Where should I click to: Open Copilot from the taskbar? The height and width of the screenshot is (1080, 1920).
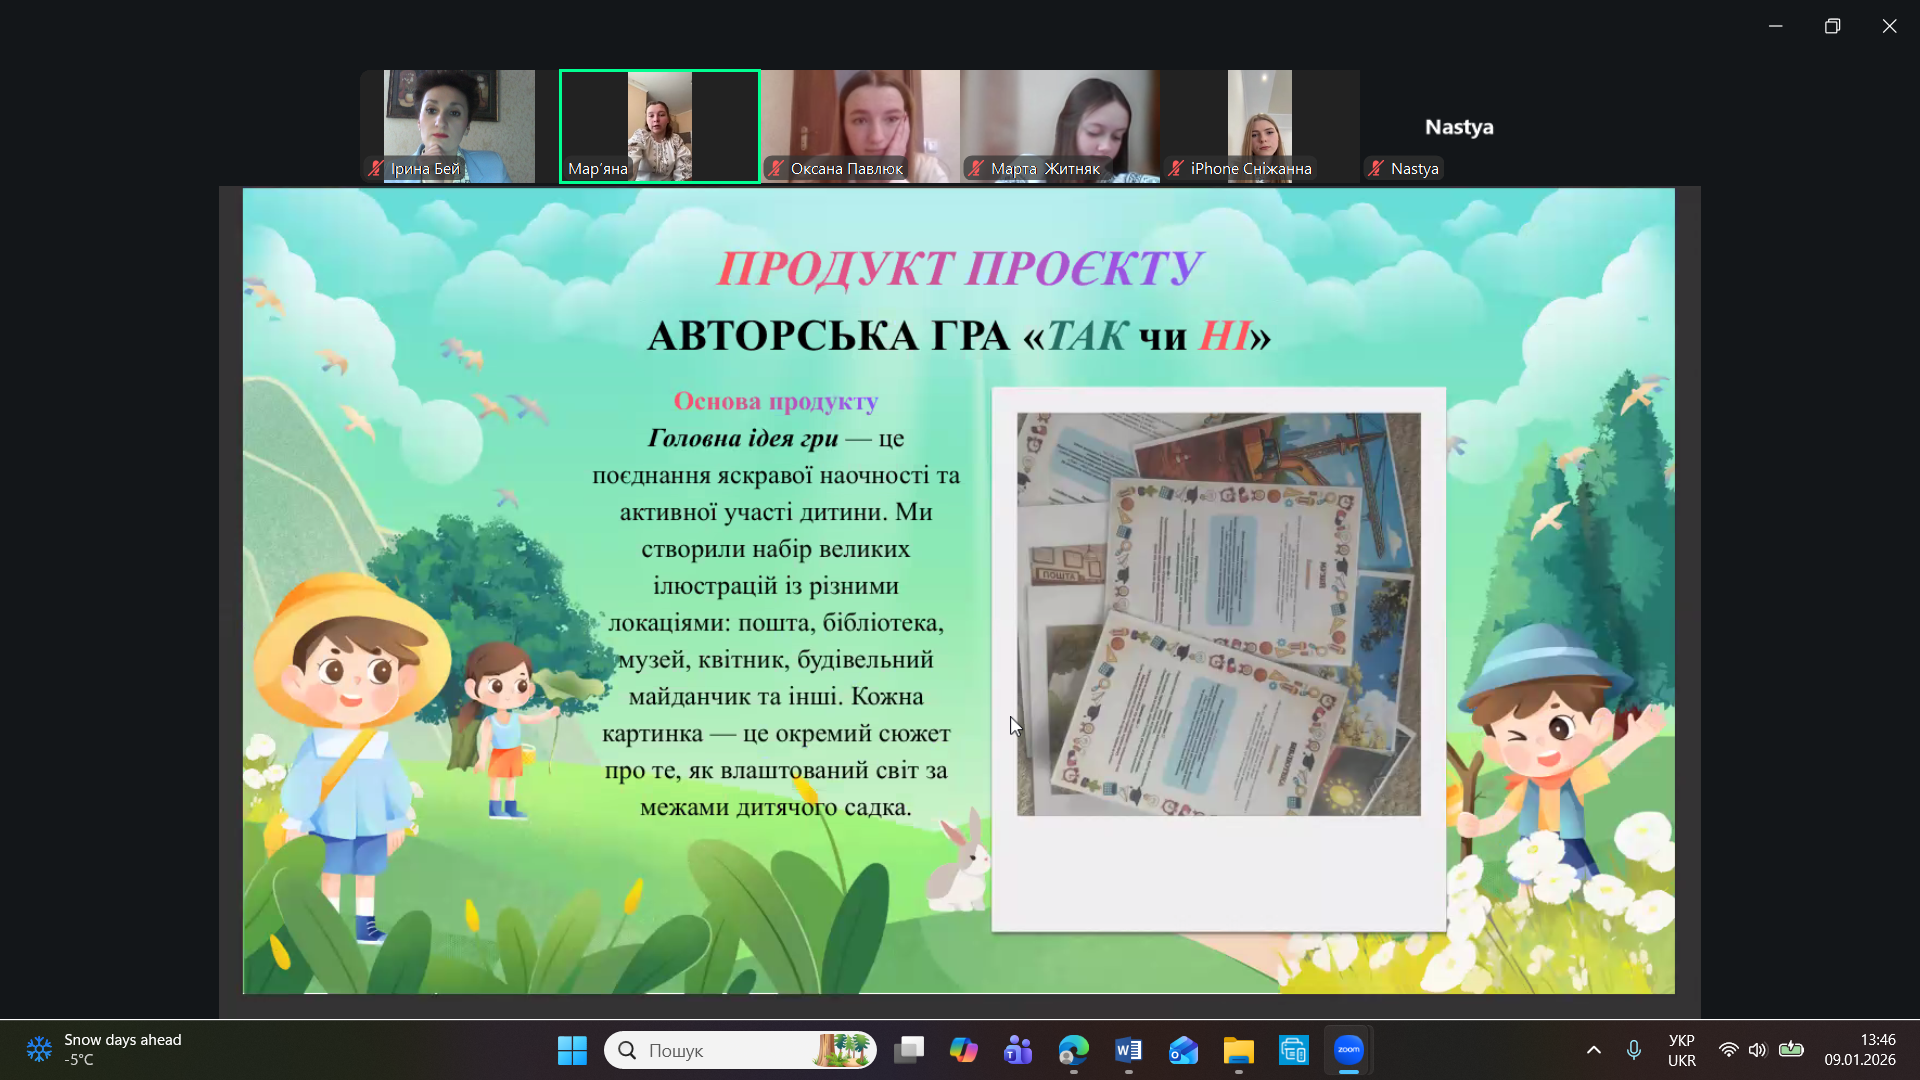[963, 1050]
